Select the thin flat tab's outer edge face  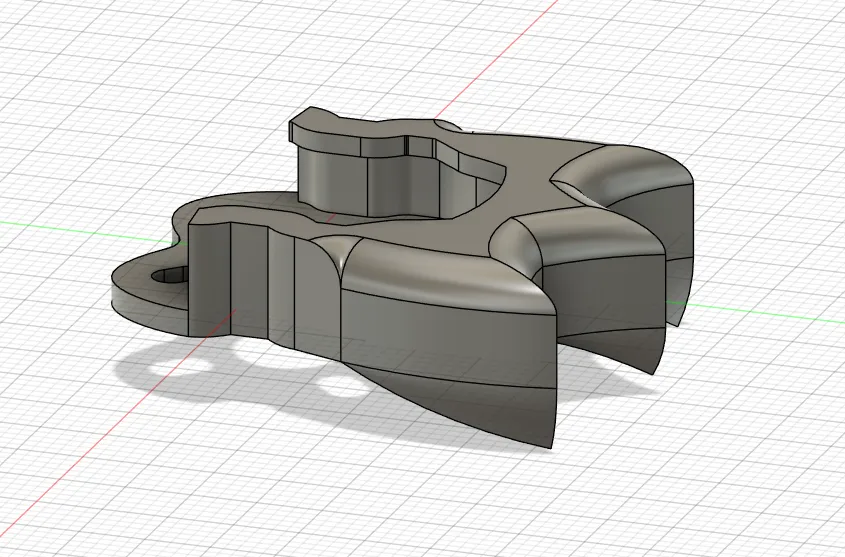pos(148,310)
